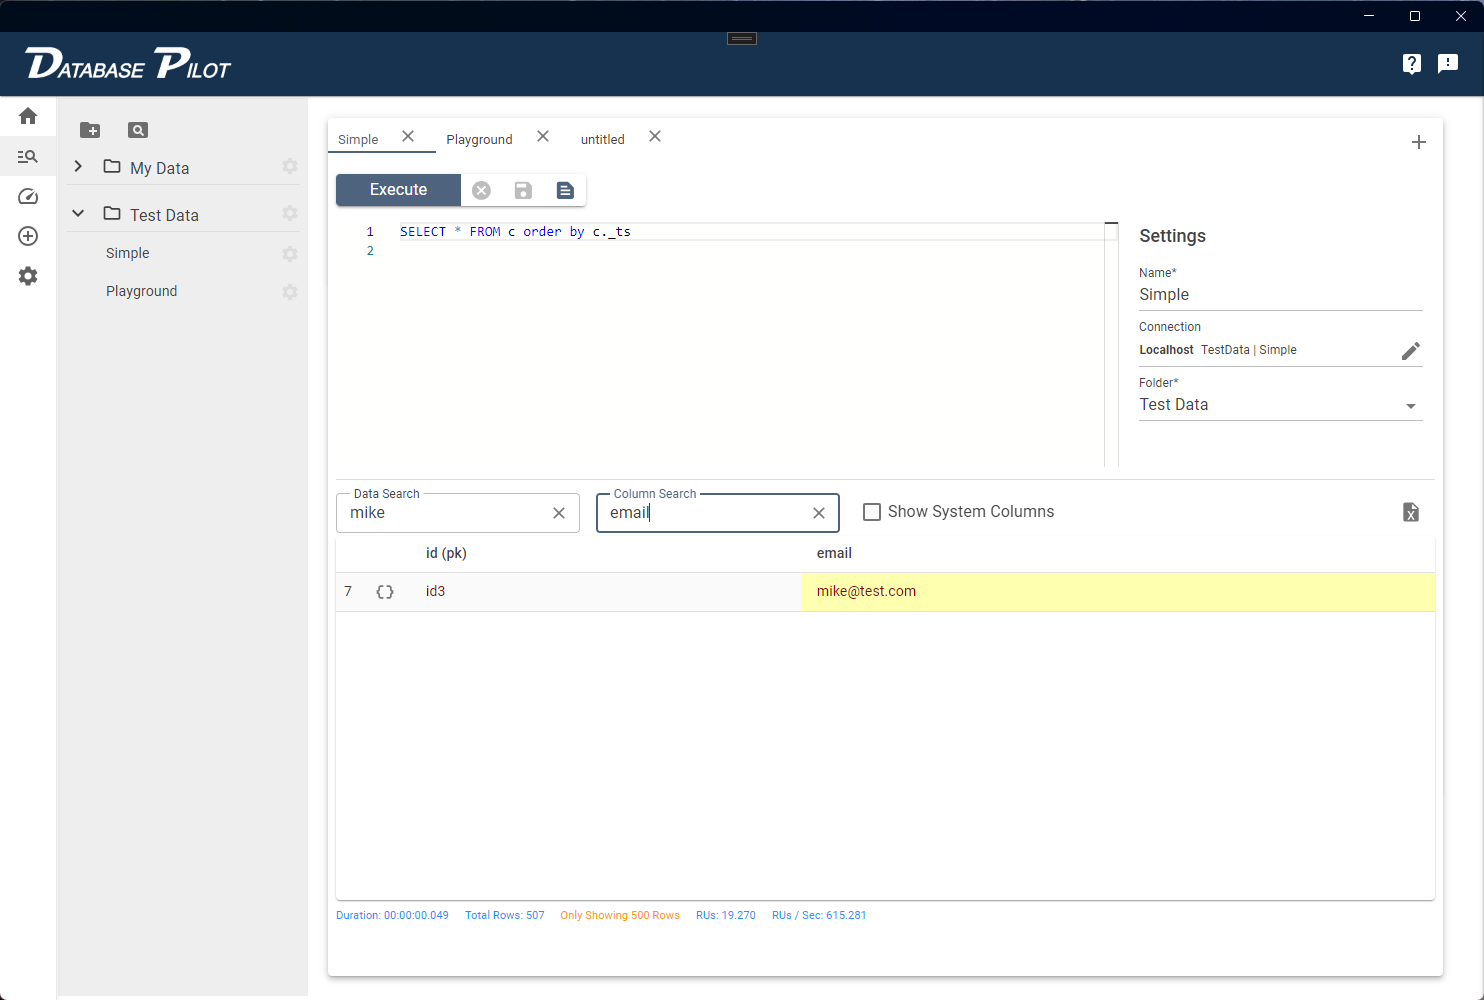This screenshot has width=1484, height=1000.
Task: Edit the connection with pencil icon
Action: pos(1410,351)
